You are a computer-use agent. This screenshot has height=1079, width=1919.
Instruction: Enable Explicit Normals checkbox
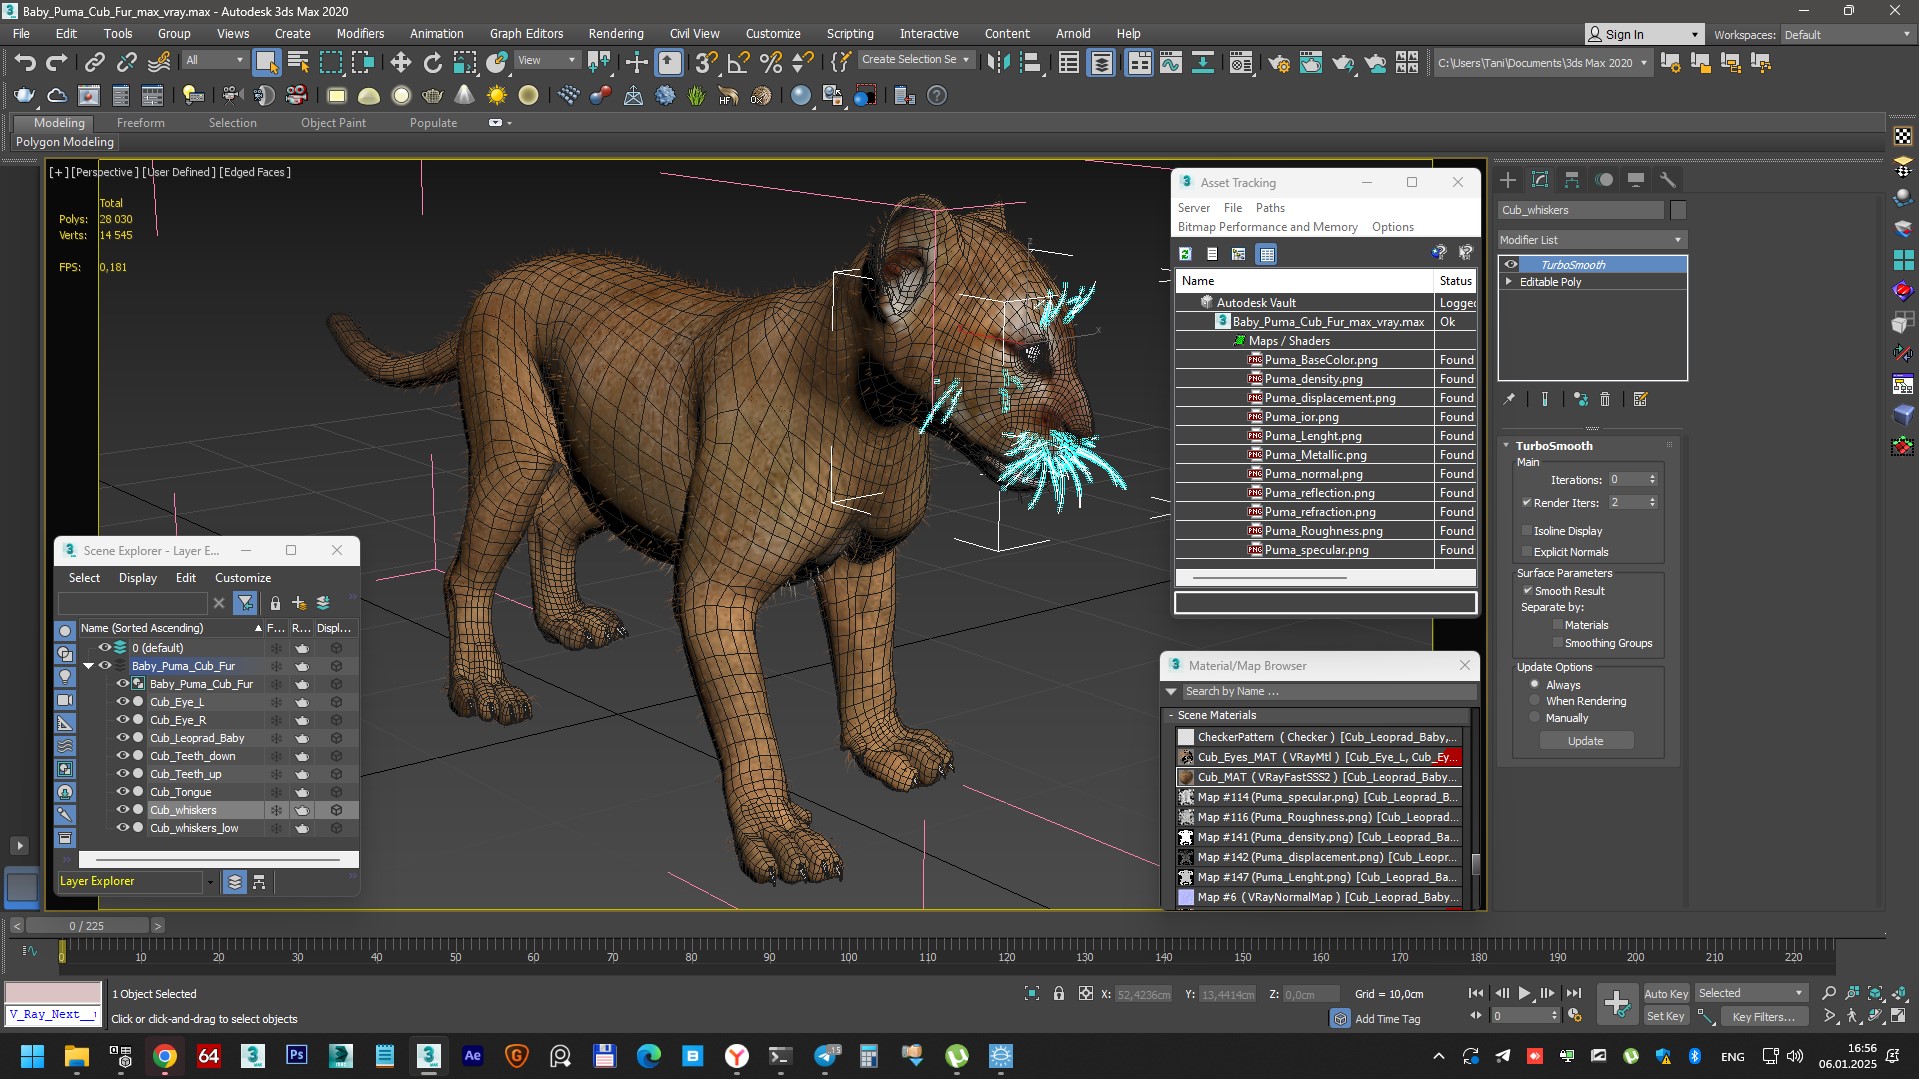[x=1527, y=551]
